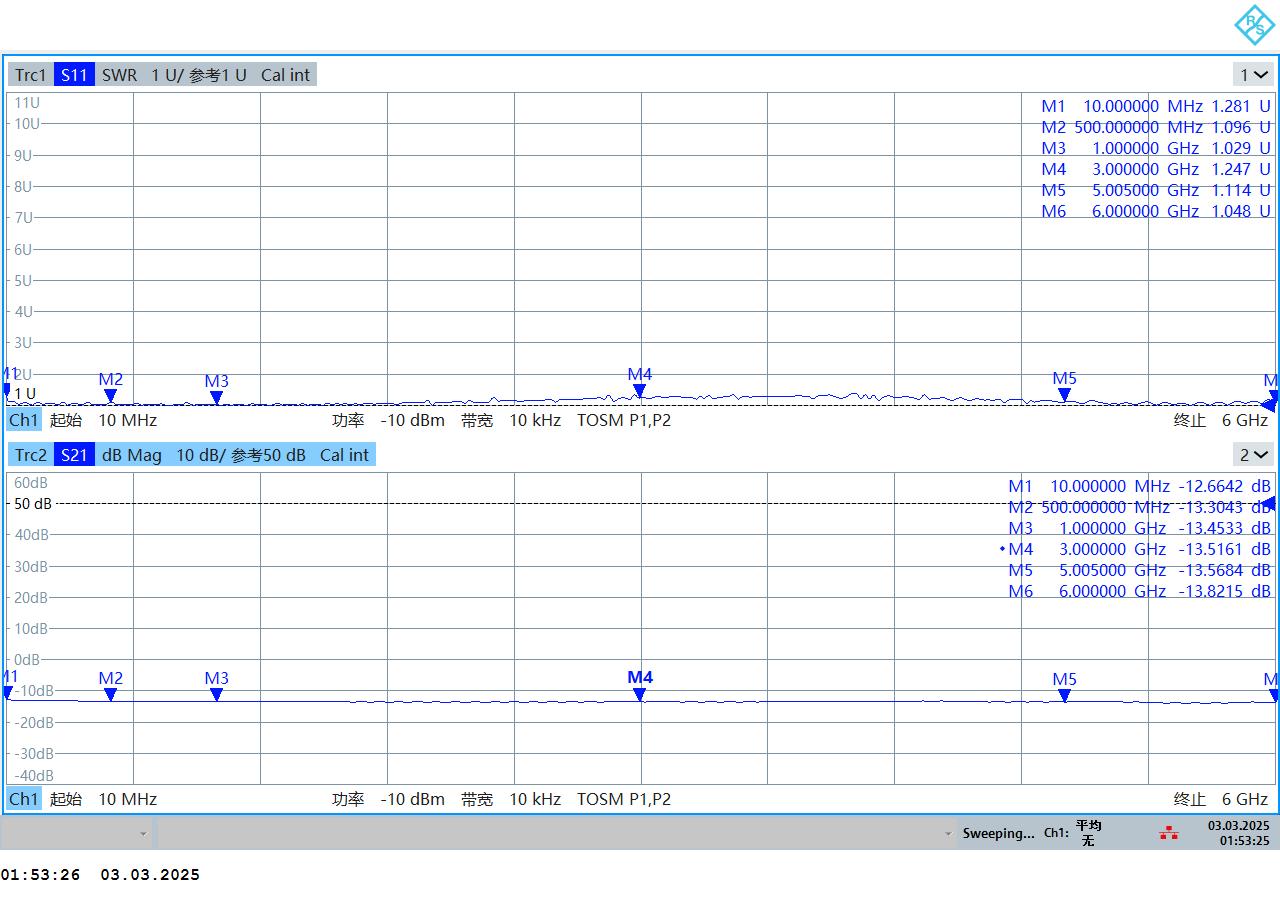Click the timestamp 01:53:26 below the window
The width and height of the screenshot is (1280, 900).
40,875
